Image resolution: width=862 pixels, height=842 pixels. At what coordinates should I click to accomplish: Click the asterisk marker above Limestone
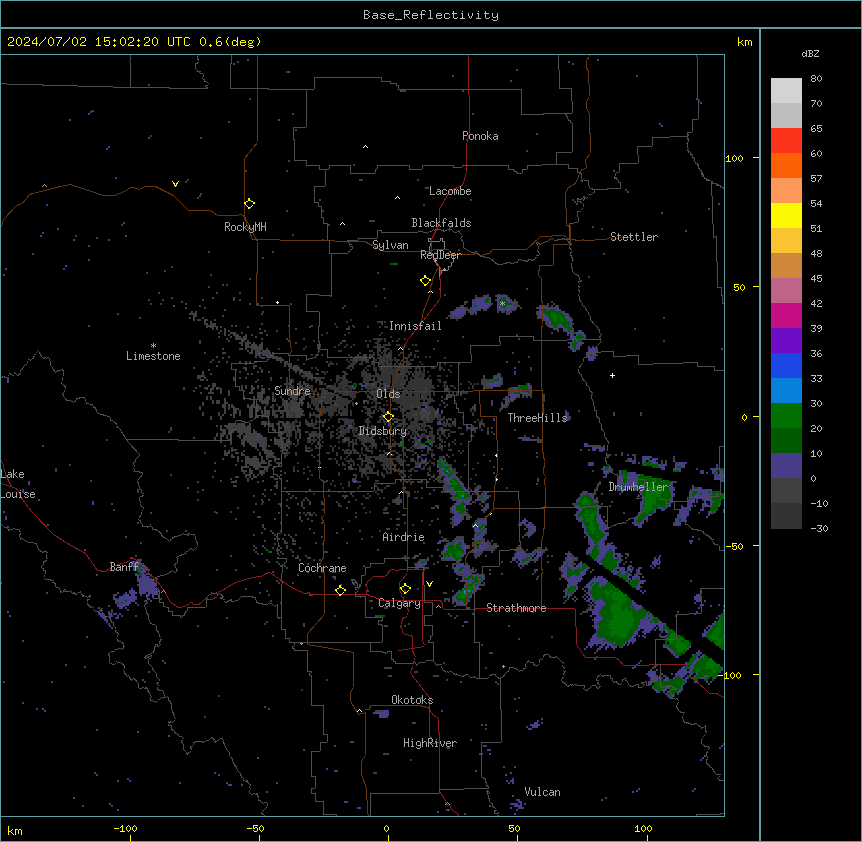153,345
